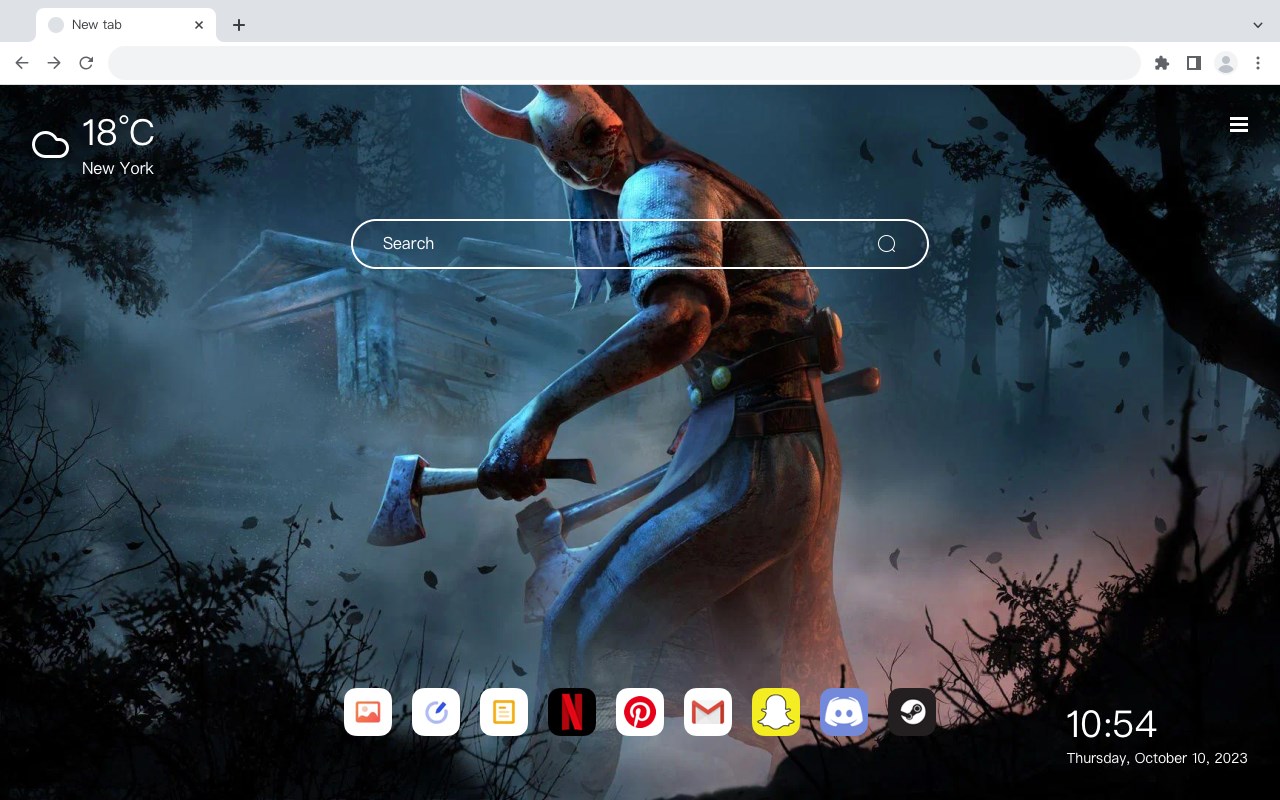Image resolution: width=1280 pixels, height=800 pixels.
Task: Launch the Netflix shortcut
Action: (x=572, y=712)
